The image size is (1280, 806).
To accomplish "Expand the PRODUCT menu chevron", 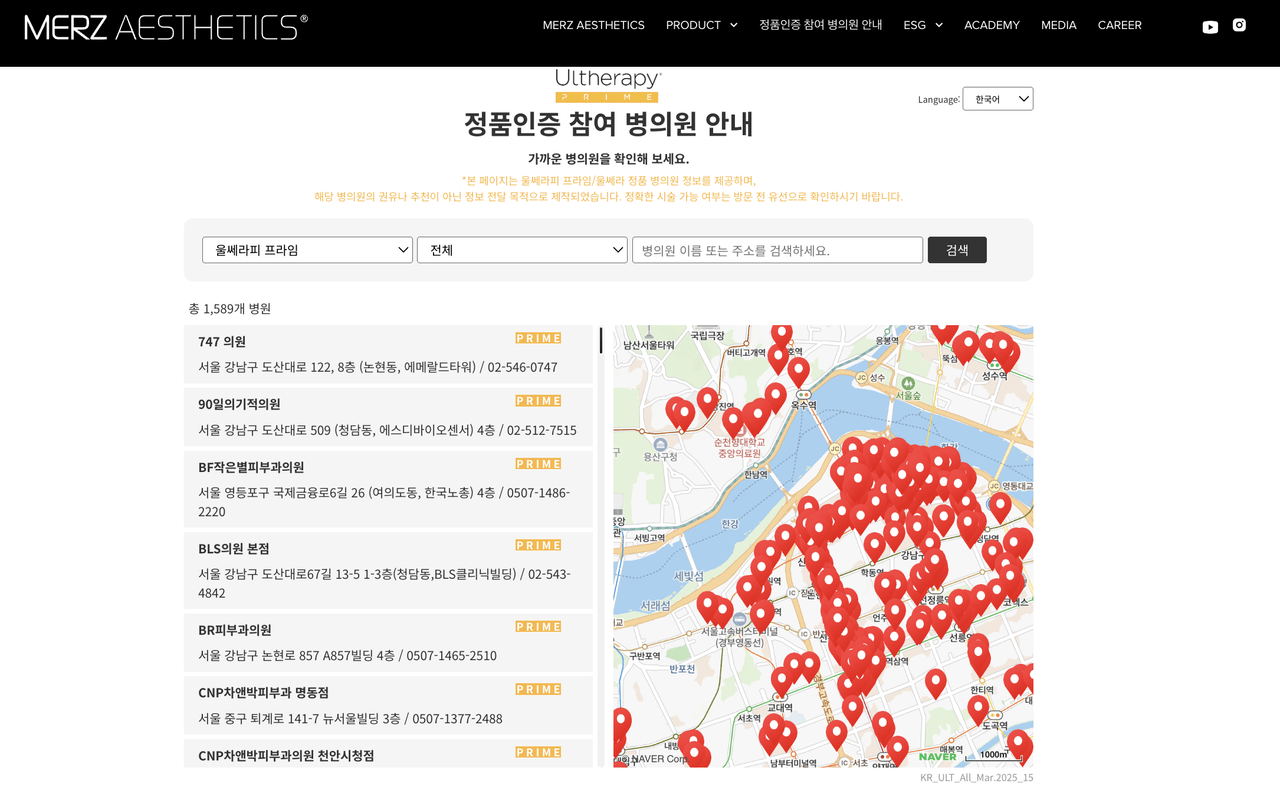I will point(734,25).
